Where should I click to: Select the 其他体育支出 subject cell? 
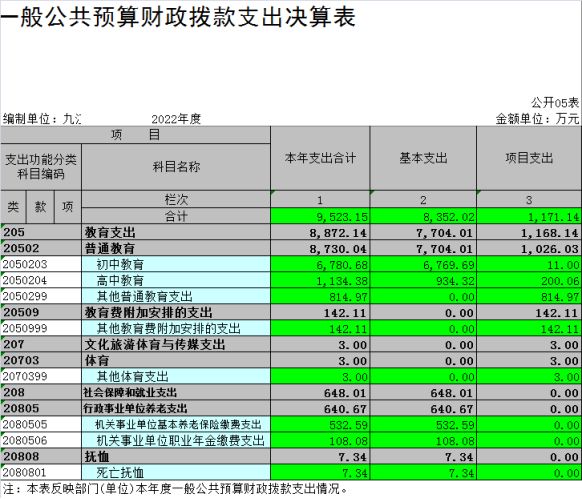tap(176, 376)
